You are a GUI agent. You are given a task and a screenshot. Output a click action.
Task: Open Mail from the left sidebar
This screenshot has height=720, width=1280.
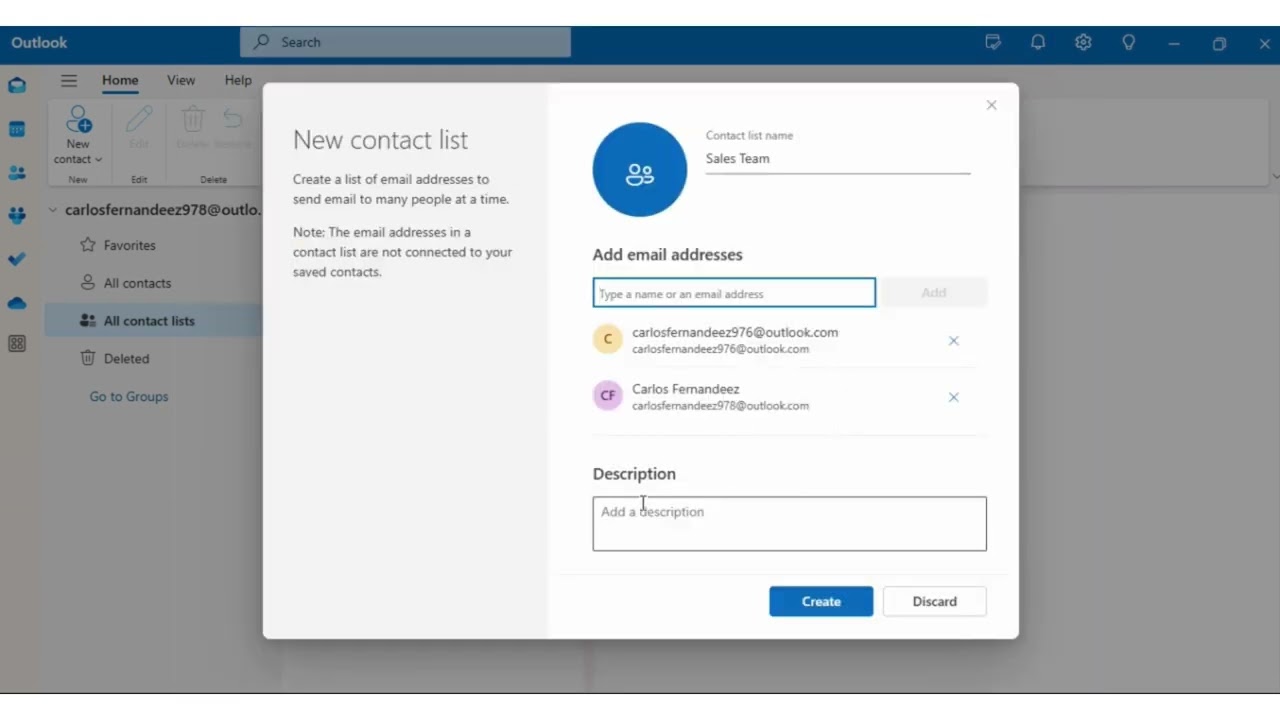(x=17, y=86)
